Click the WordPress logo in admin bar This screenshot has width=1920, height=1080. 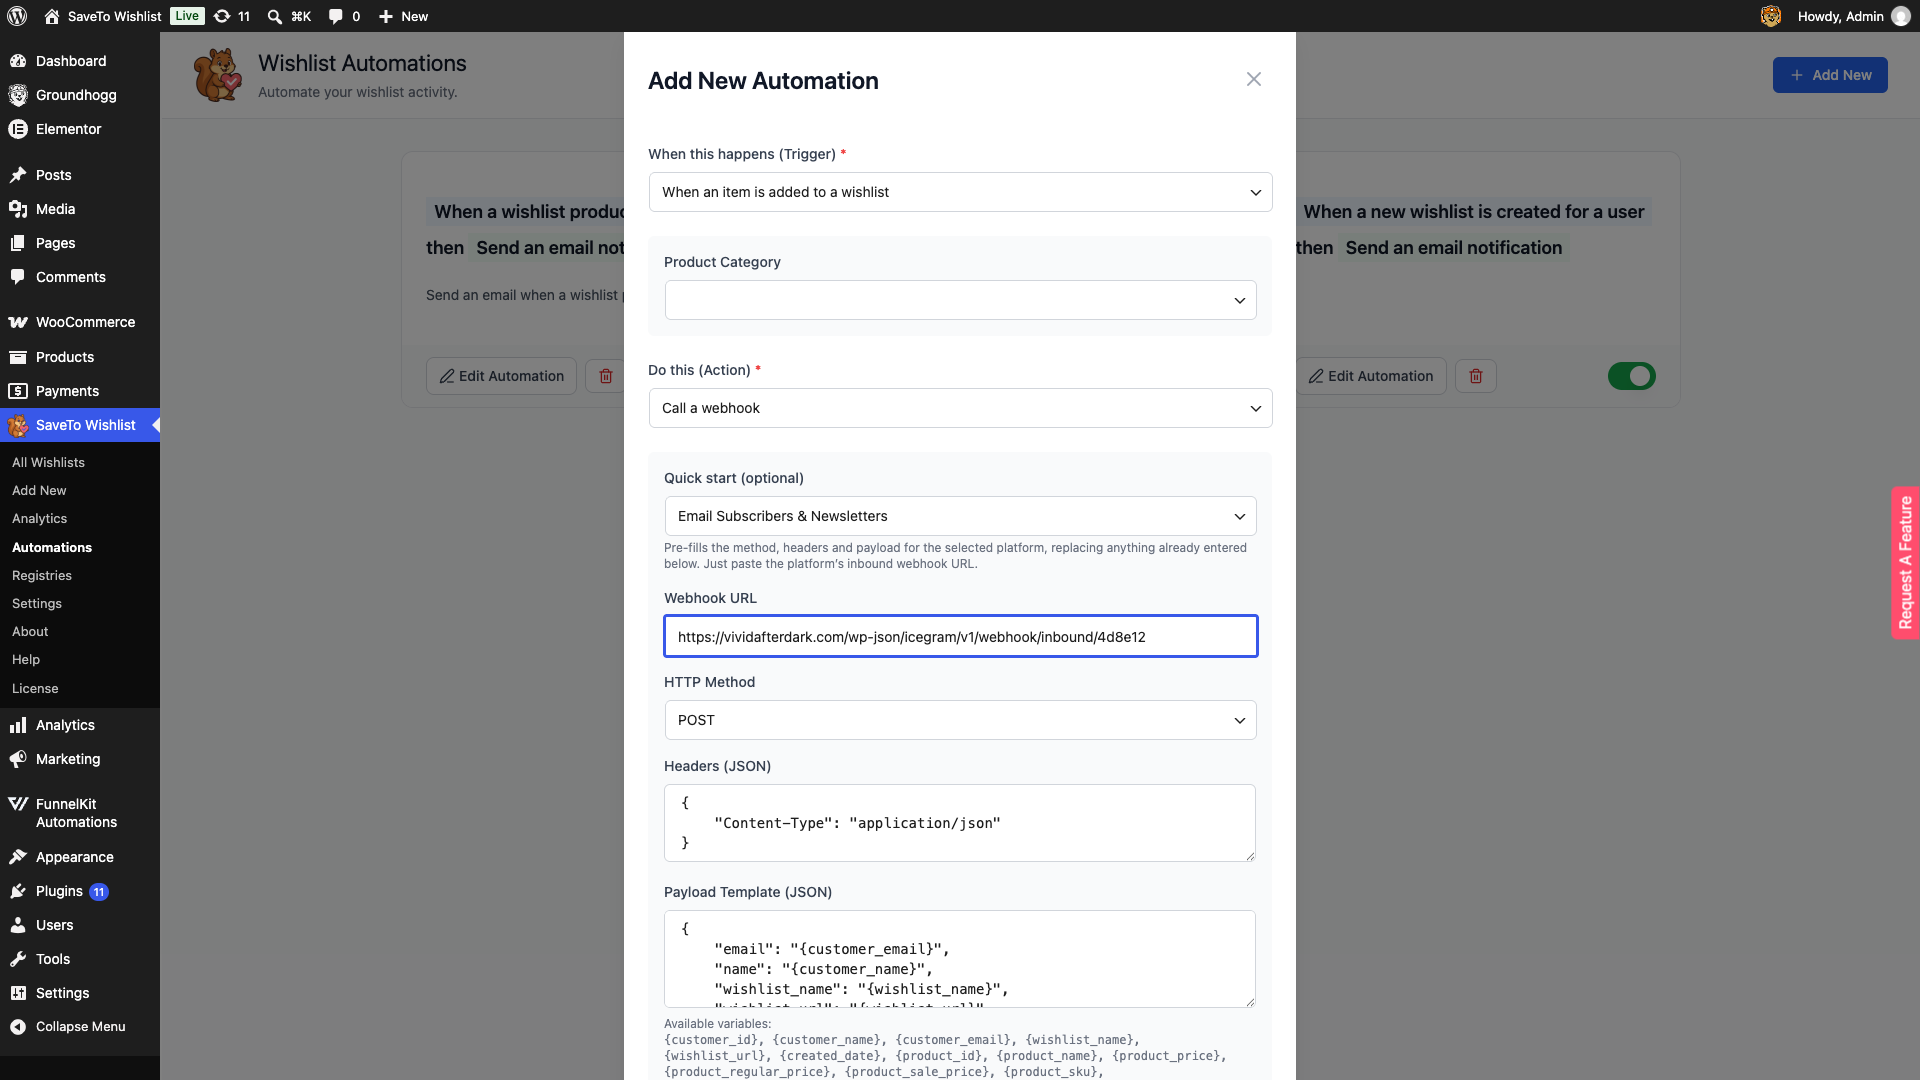click(17, 16)
